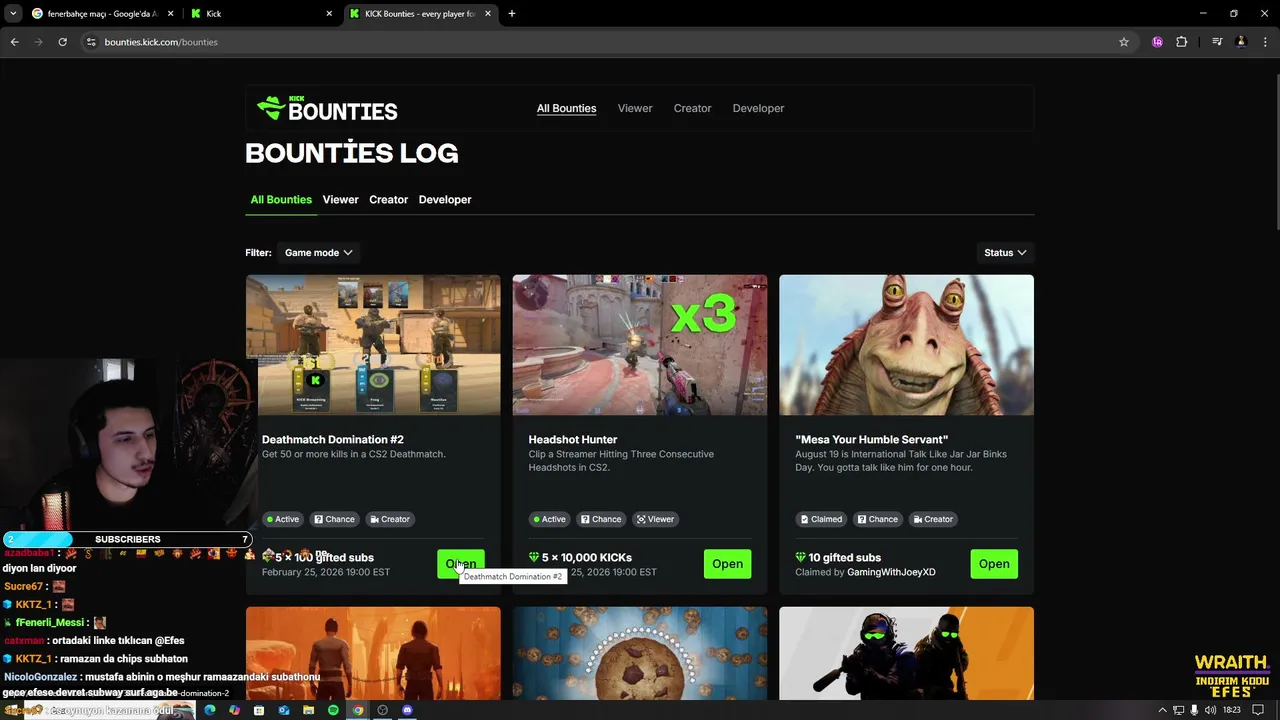Switch to the fenerbahçe maçı Google tab
Screen dimensions: 1280x720
[103, 14]
